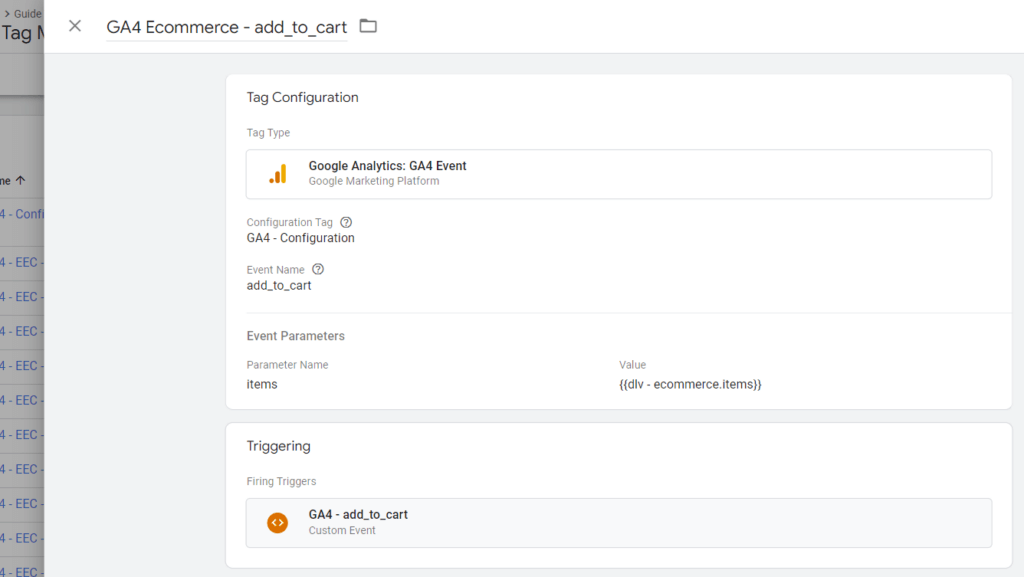Image resolution: width=1024 pixels, height=577 pixels.
Task: Open the folder icon beside the tag name
Action: point(368,26)
